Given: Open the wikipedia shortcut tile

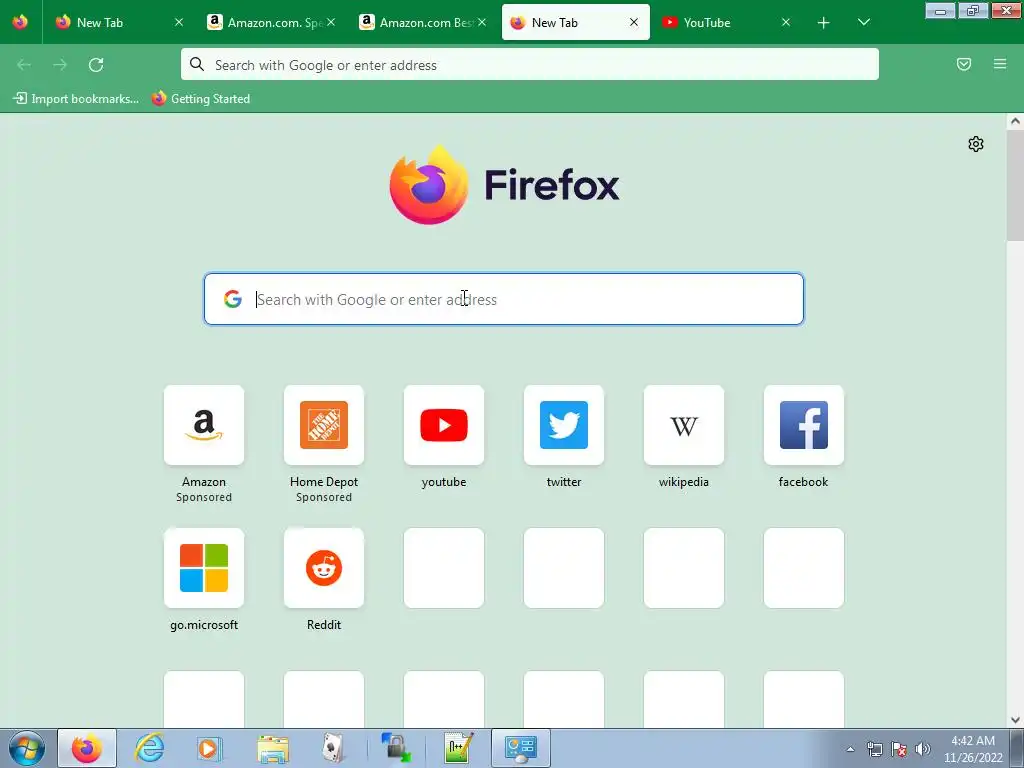Looking at the screenshot, I should click(x=684, y=425).
